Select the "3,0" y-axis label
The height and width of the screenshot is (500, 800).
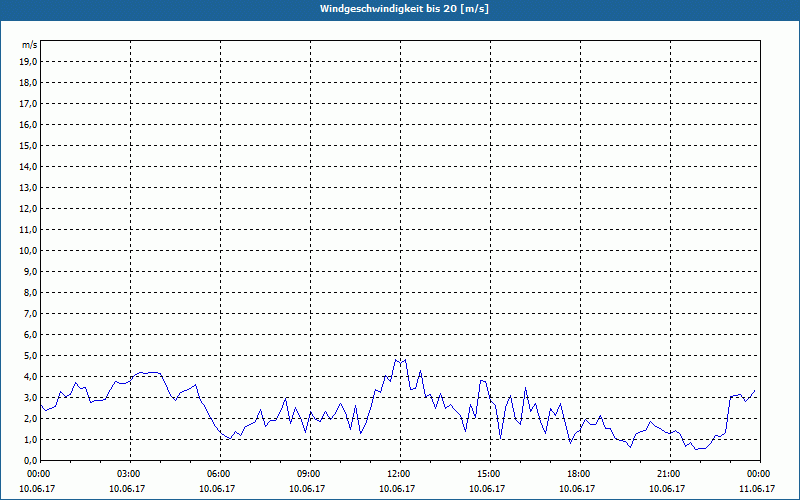click(30, 397)
